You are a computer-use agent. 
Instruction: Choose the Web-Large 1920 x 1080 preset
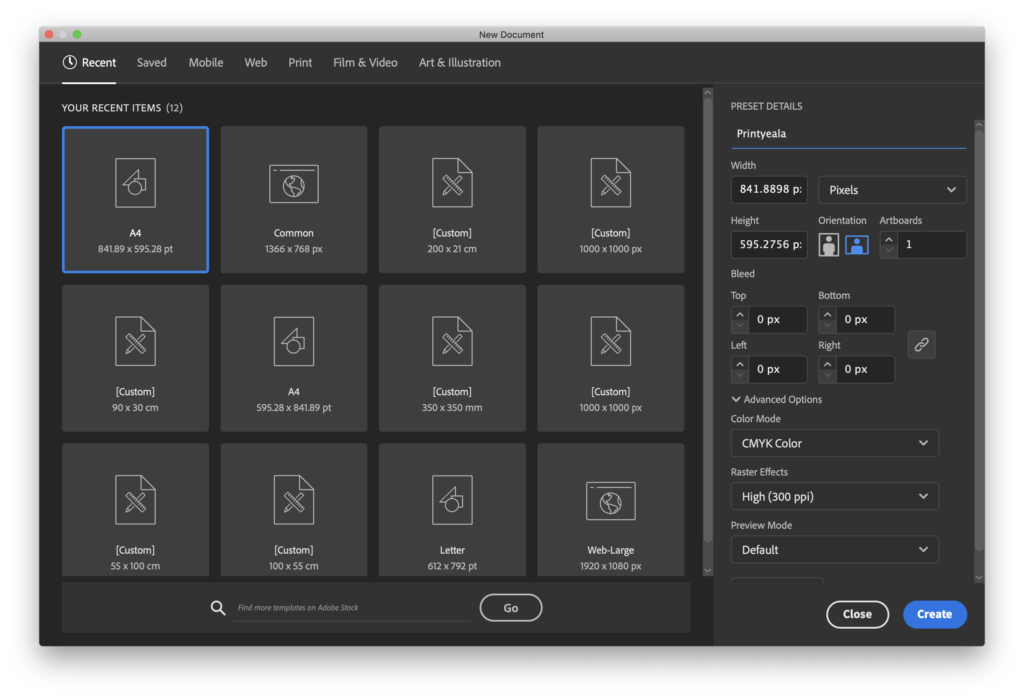click(x=610, y=516)
